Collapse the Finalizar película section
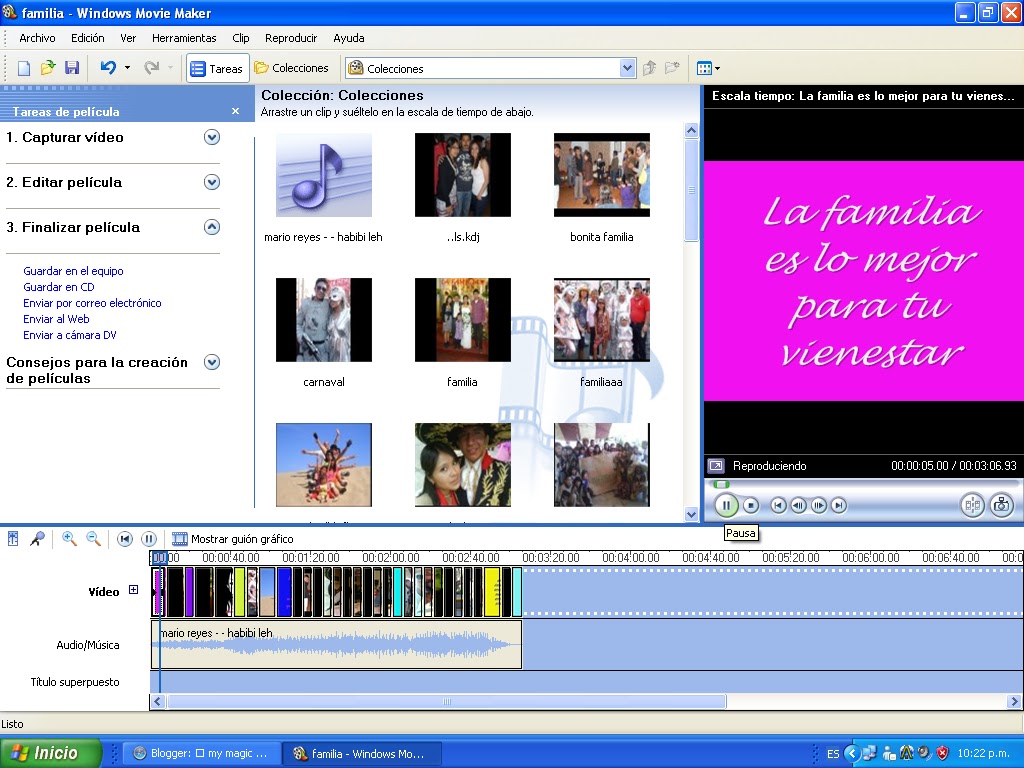The image size is (1024, 768). 212,227
